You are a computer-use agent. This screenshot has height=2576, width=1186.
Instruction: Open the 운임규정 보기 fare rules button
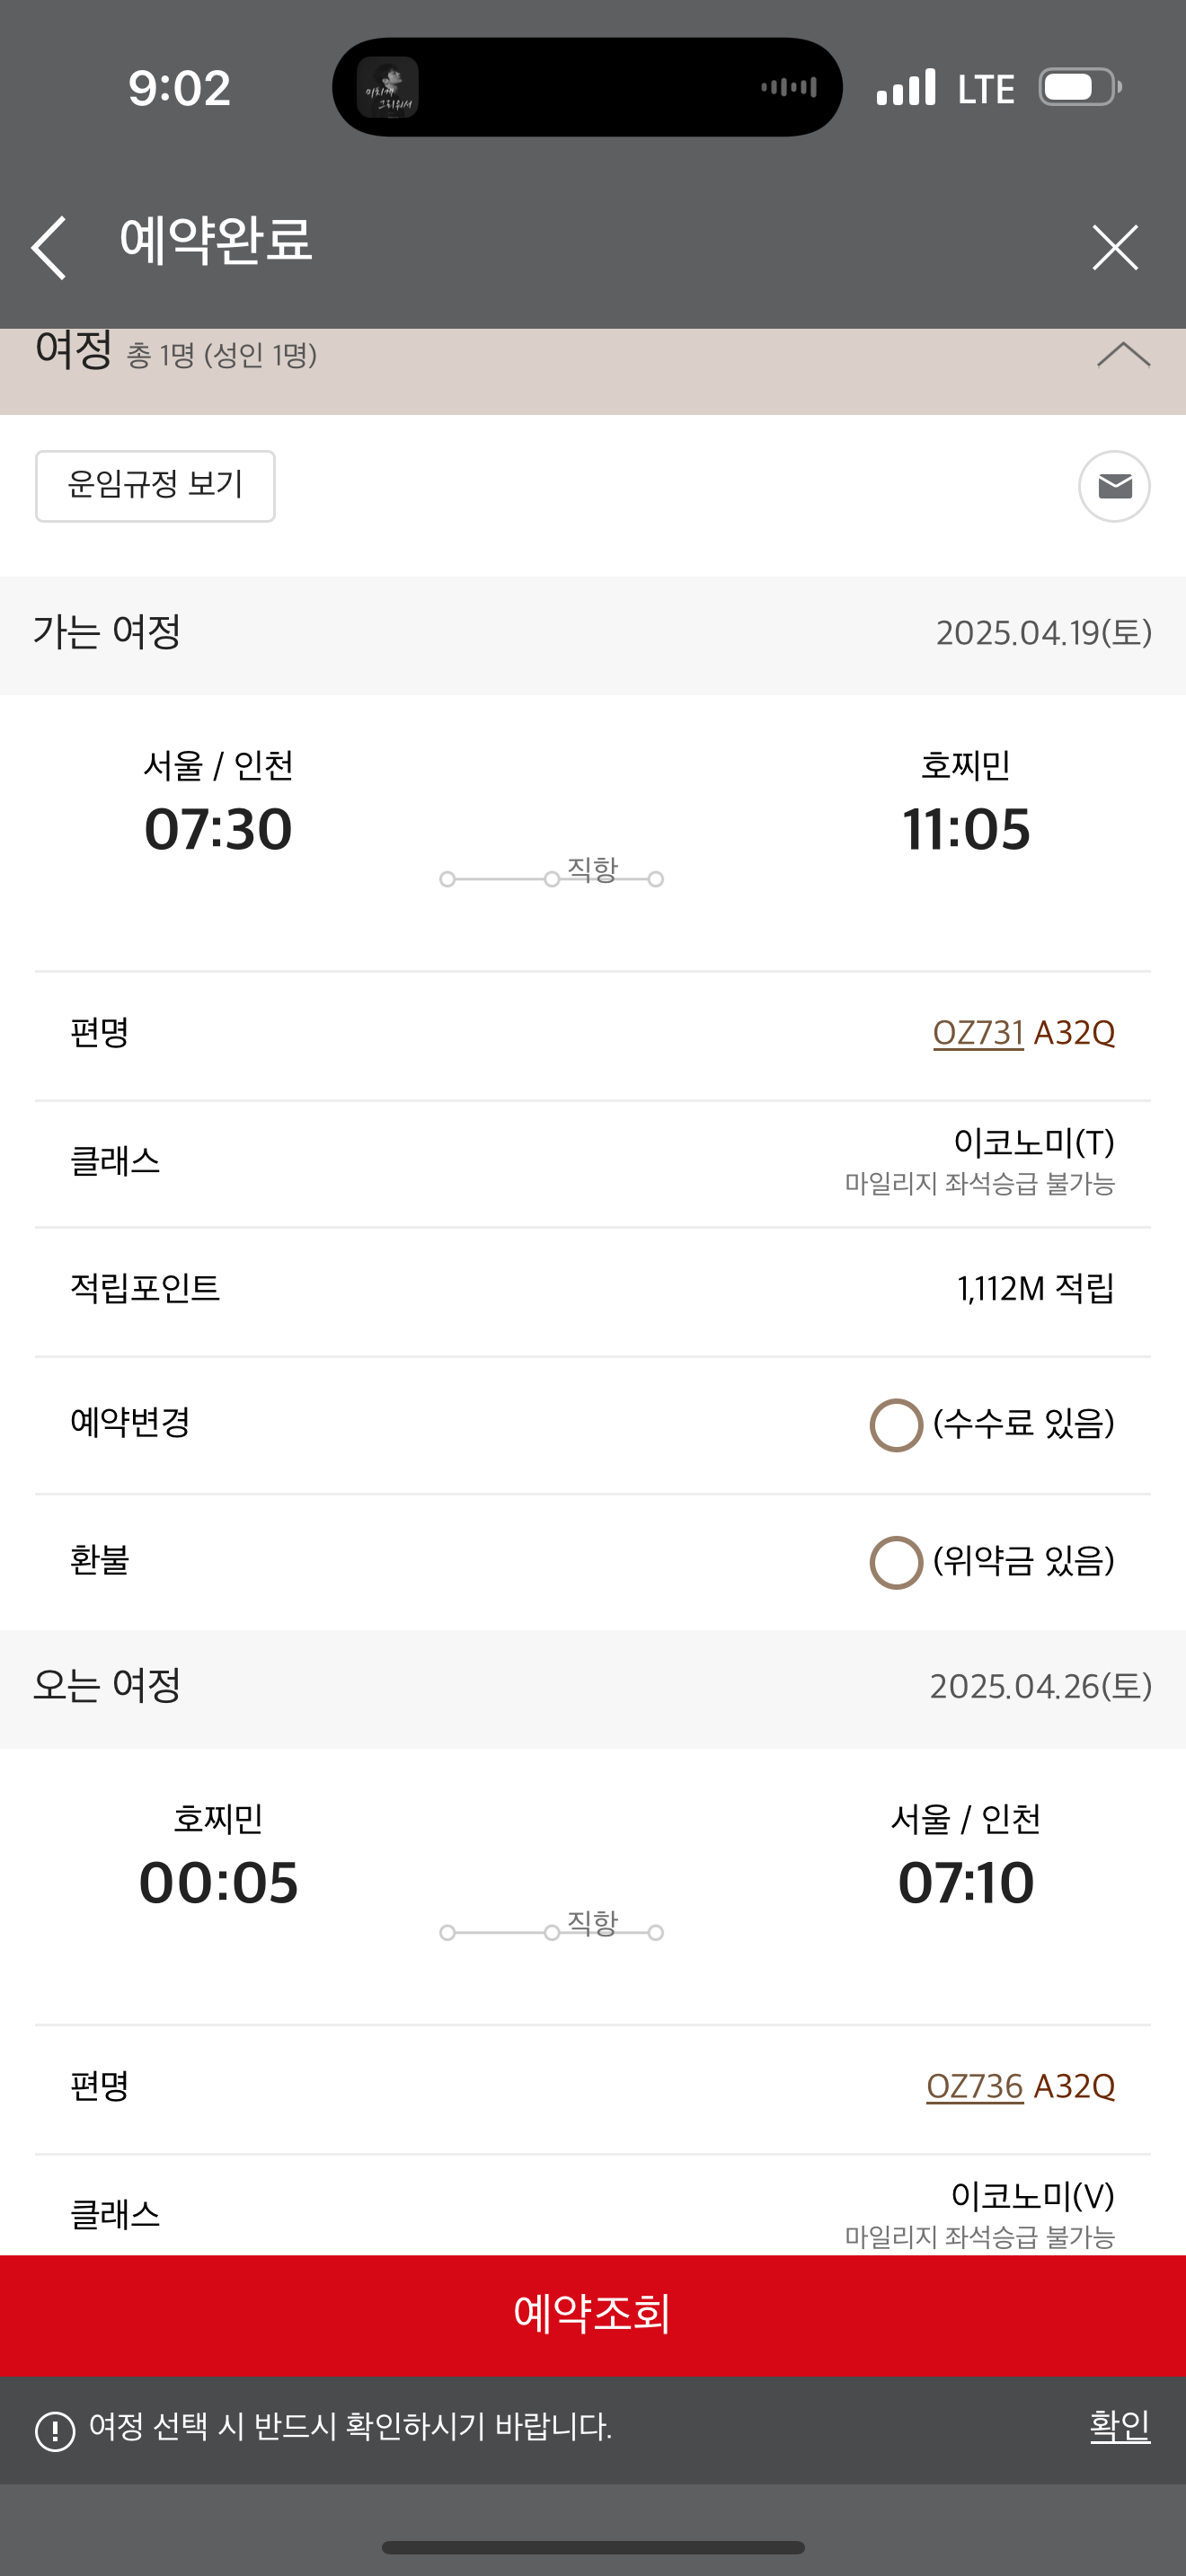pos(155,486)
